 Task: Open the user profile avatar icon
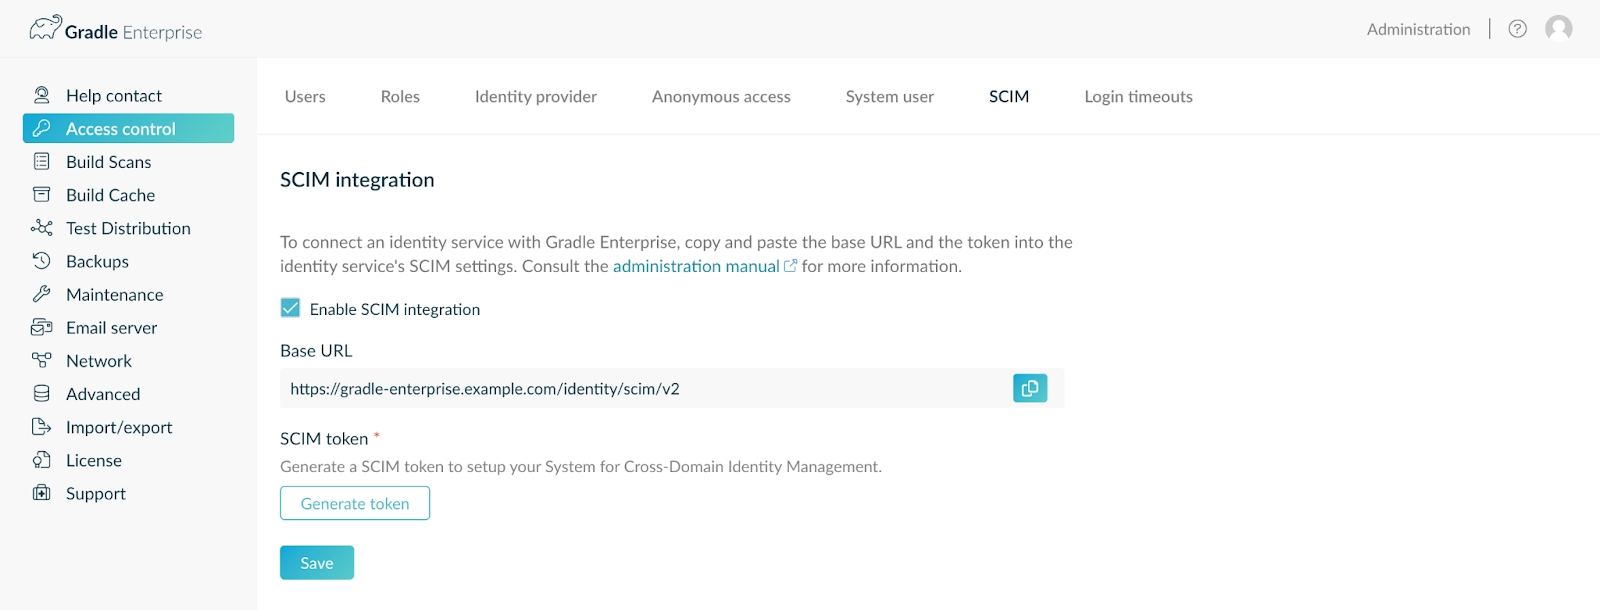click(1558, 29)
